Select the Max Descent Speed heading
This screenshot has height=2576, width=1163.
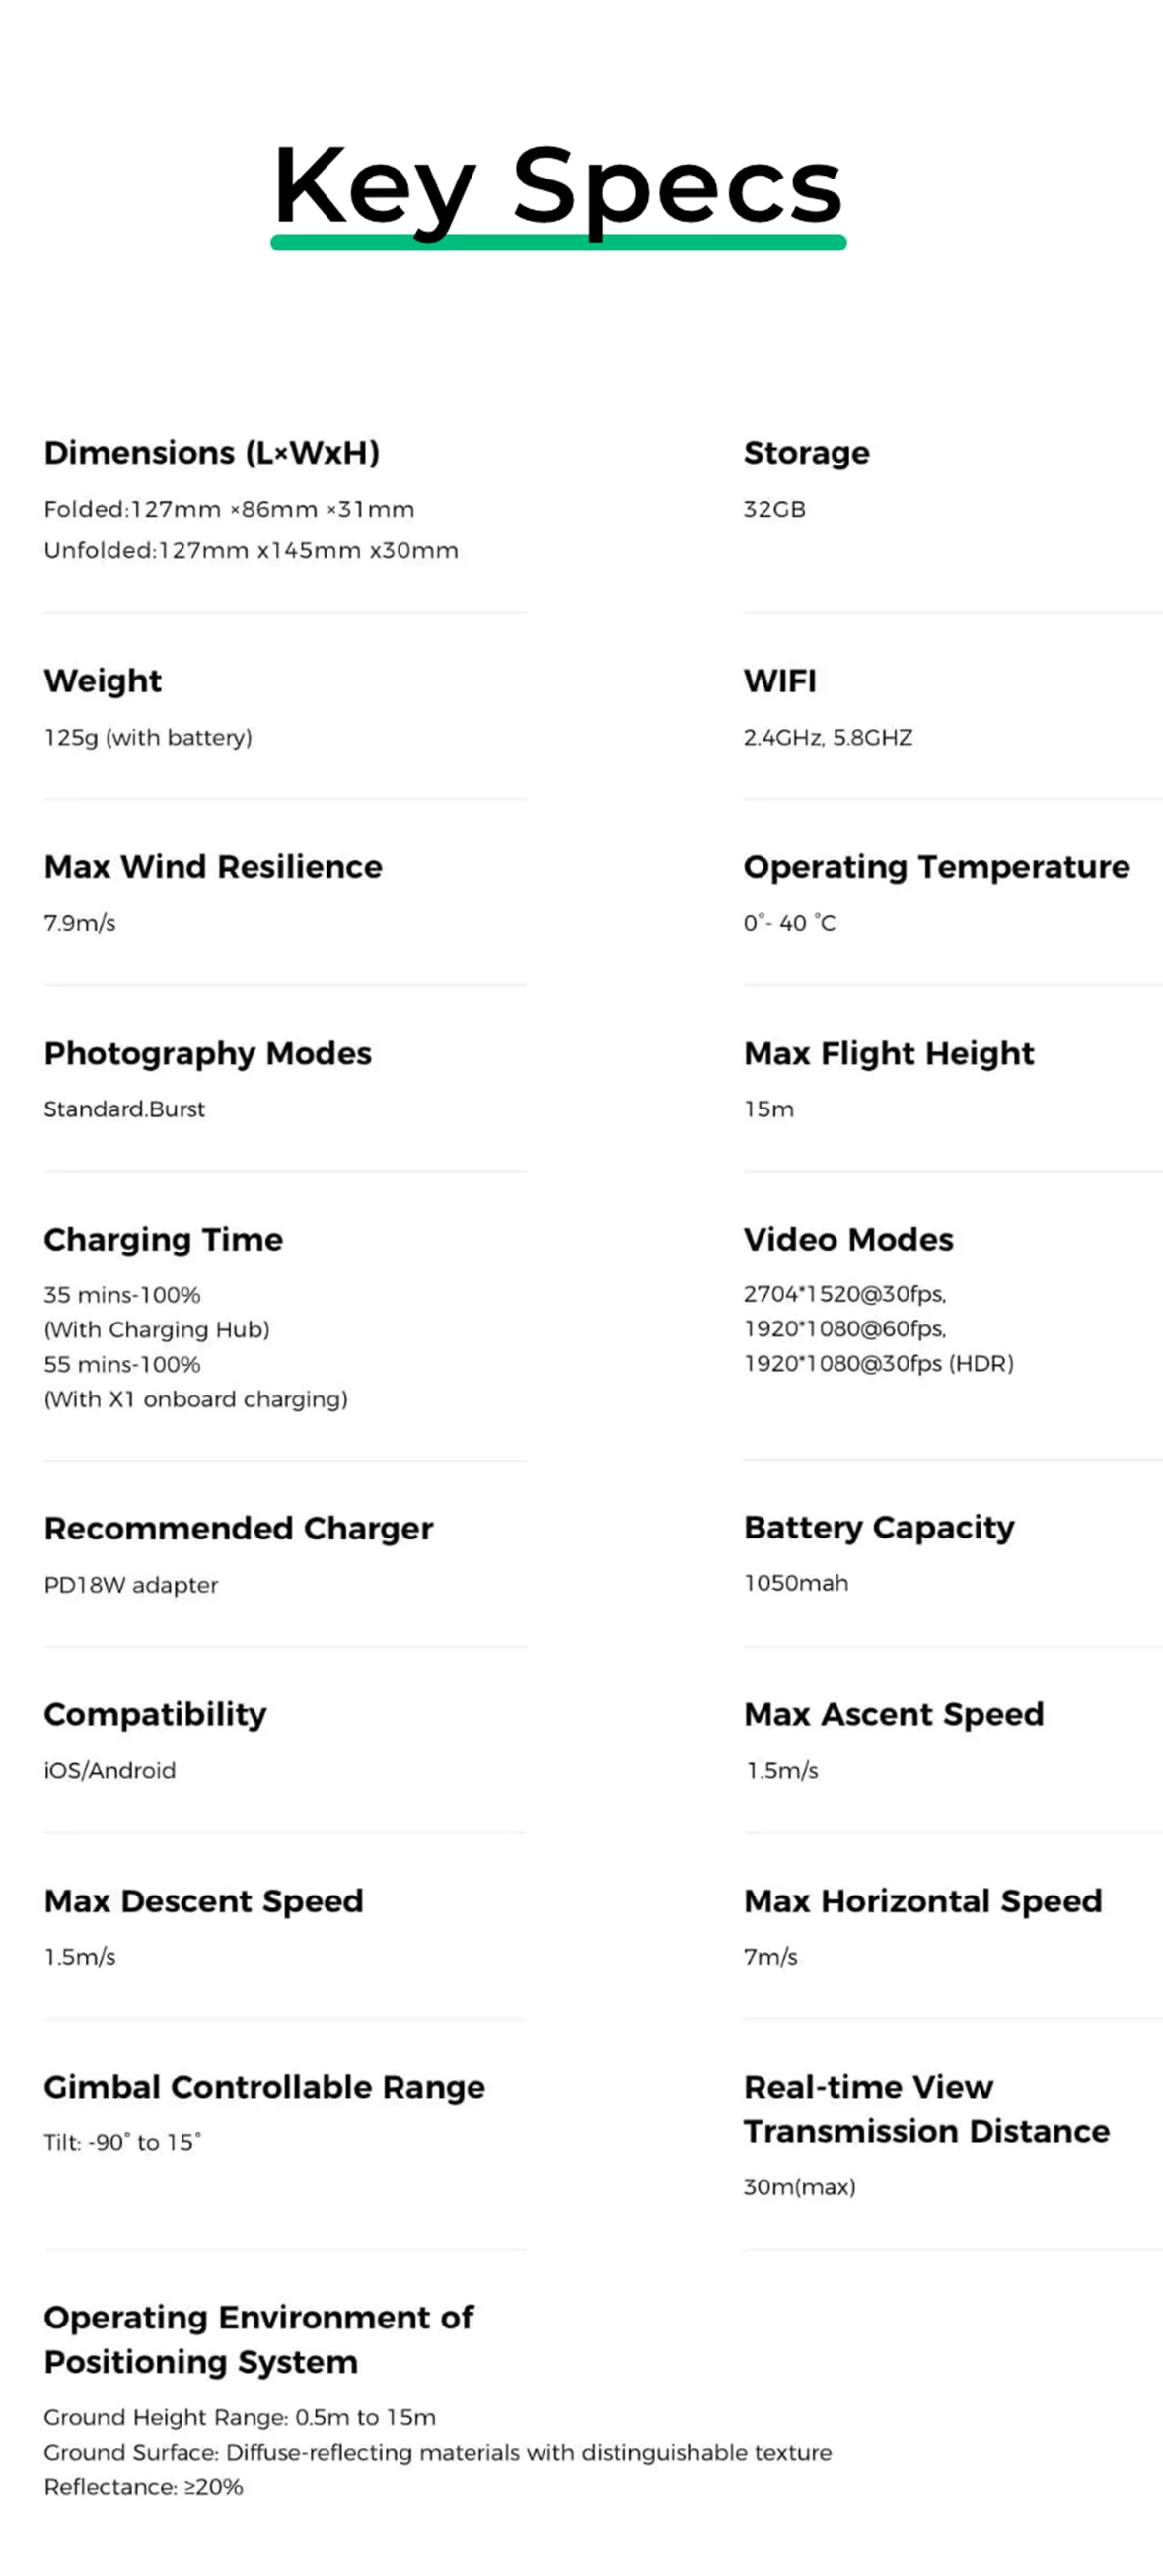[x=204, y=1901]
